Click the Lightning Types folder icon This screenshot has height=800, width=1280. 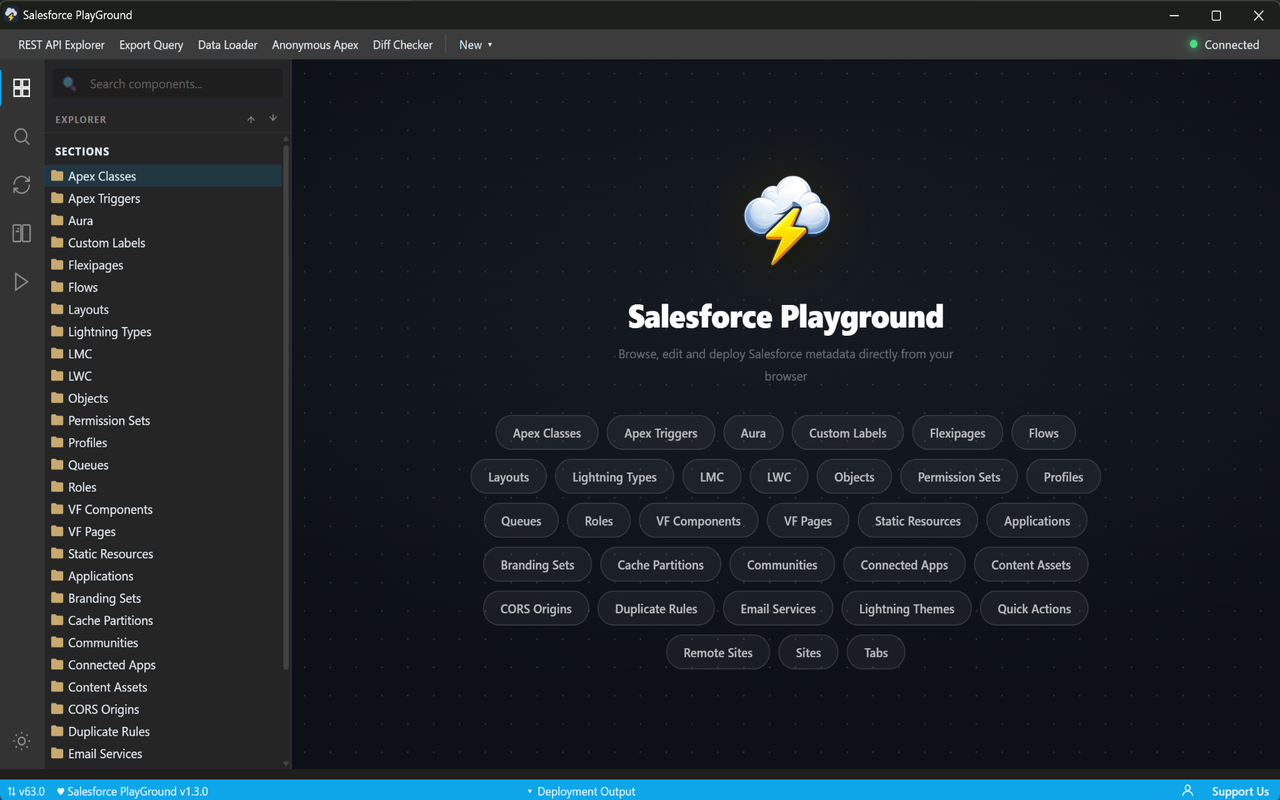(x=57, y=331)
